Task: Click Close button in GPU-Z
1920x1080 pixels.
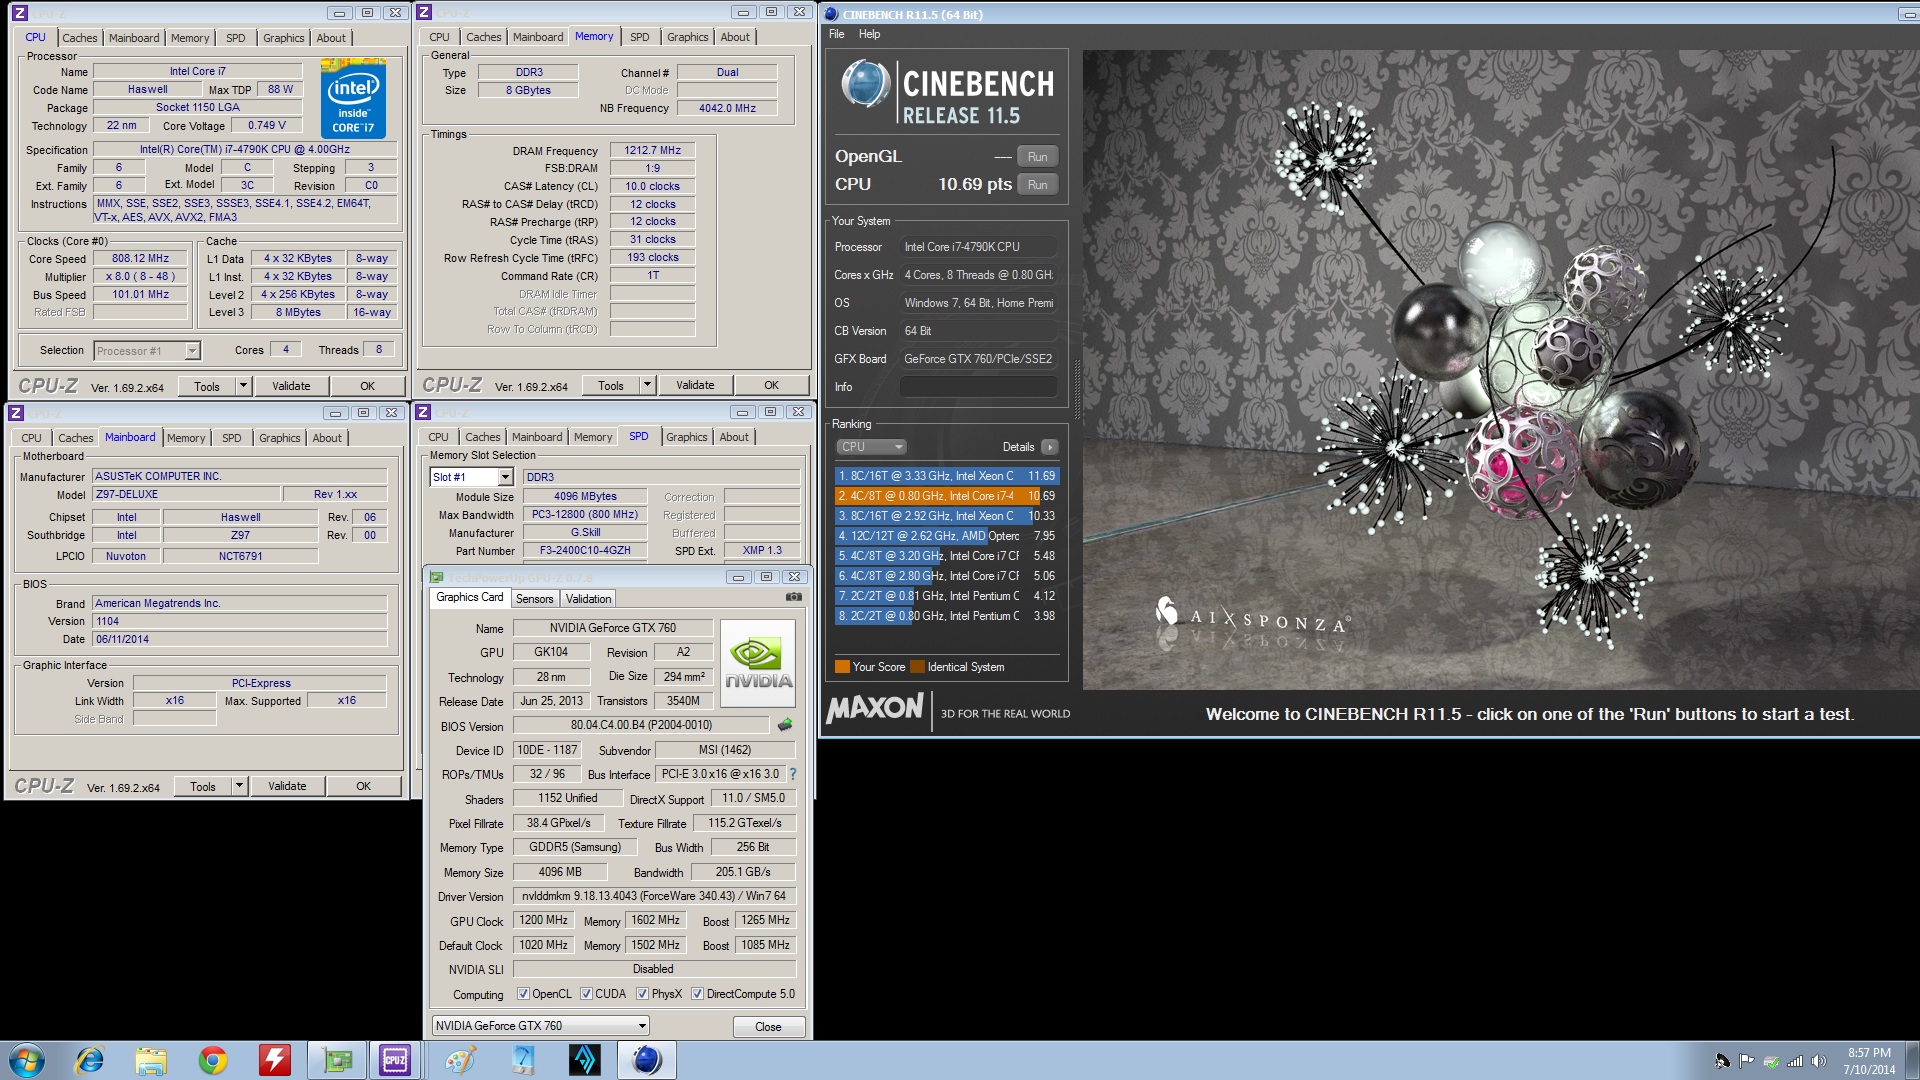Action: tap(768, 1027)
